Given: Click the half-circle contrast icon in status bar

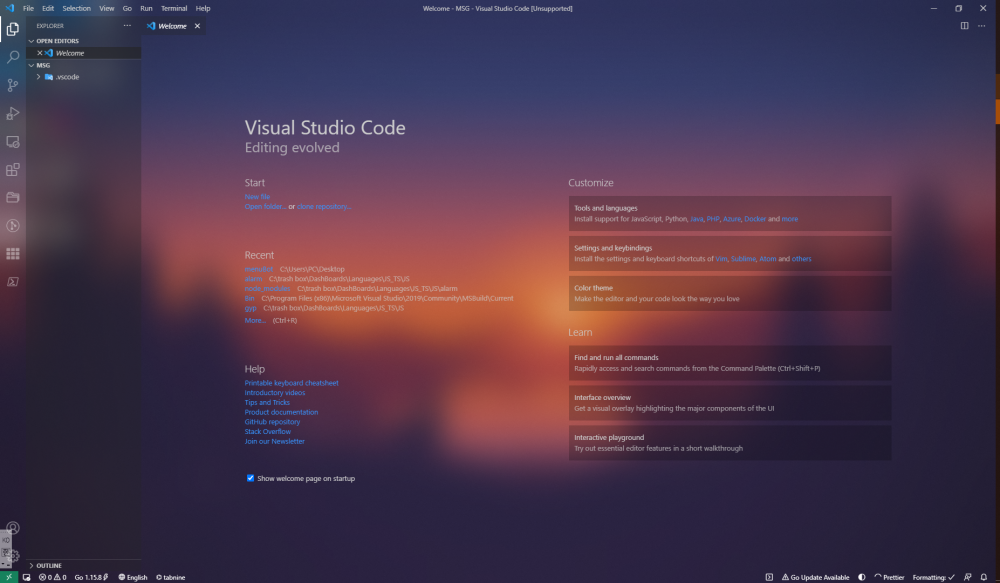Looking at the screenshot, I should 862,577.
